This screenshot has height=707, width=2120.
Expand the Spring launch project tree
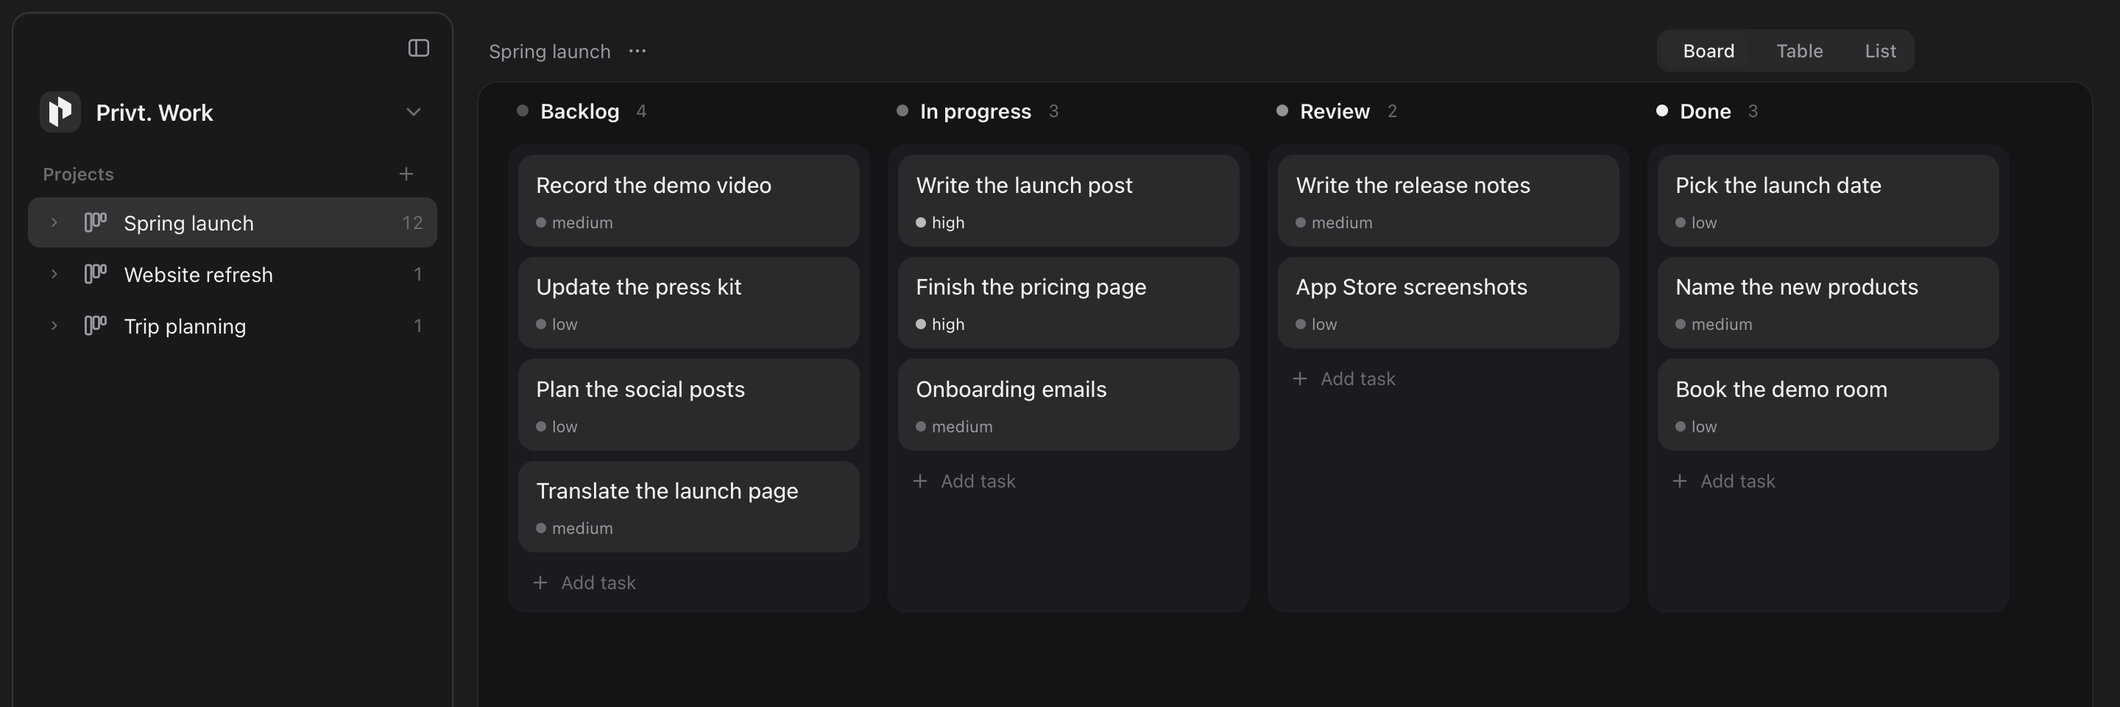[x=54, y=222]
